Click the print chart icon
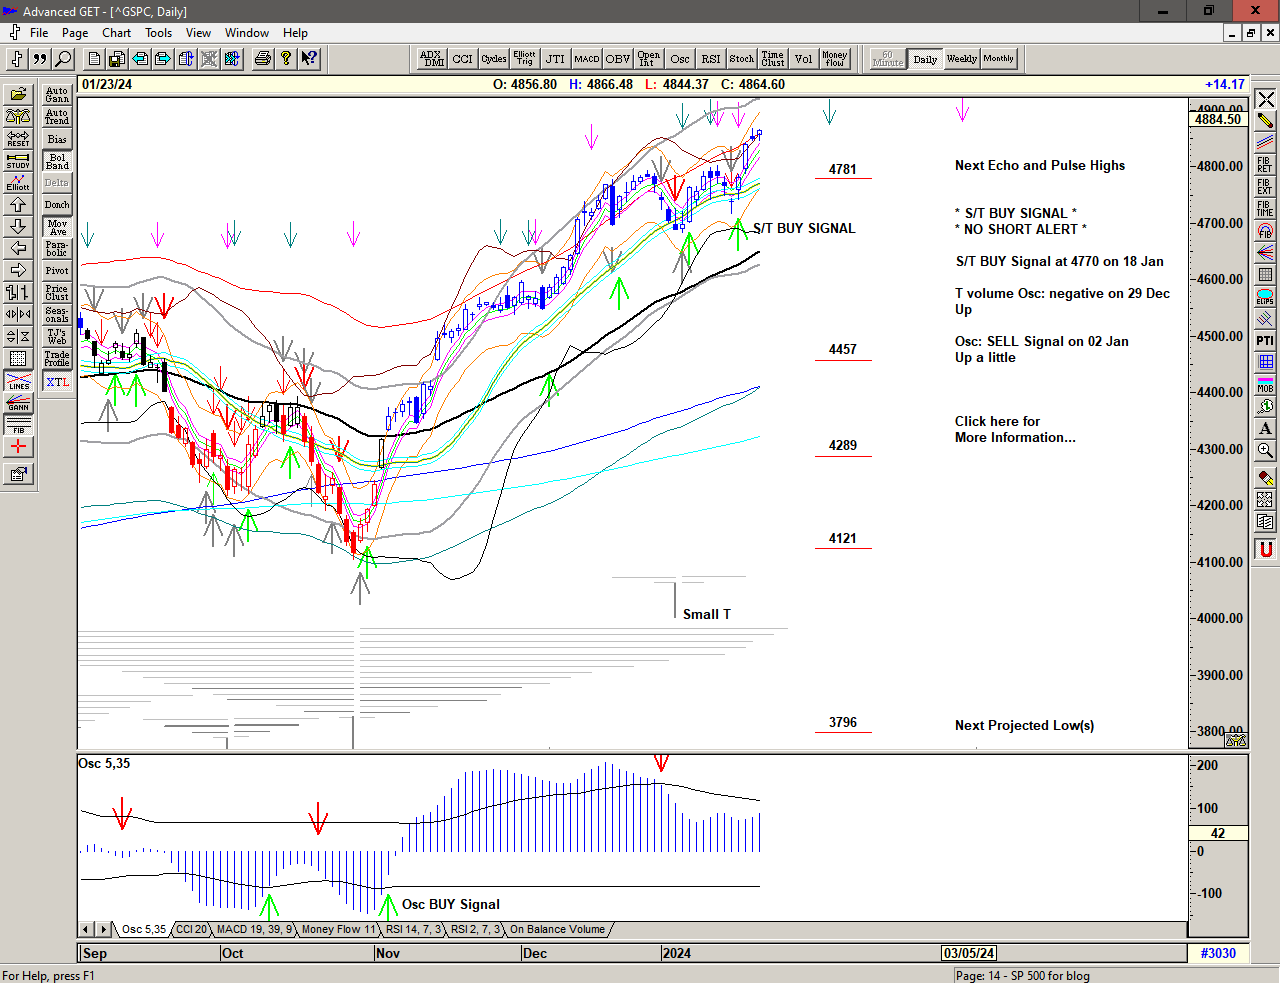Screen dimensions: 1280x983 tap(262, 59)
